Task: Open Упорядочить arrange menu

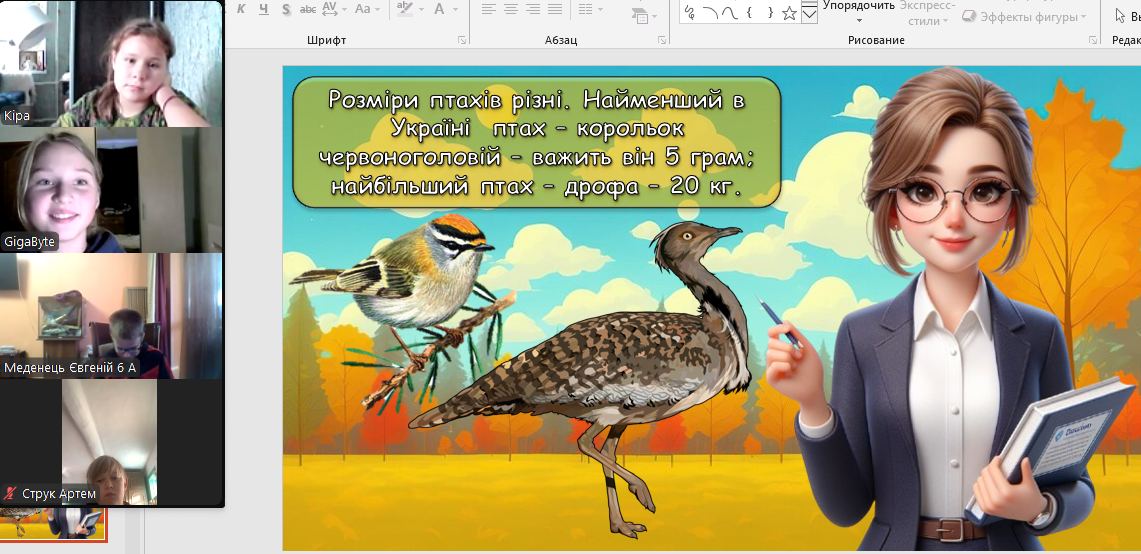Action: (859, 12)
